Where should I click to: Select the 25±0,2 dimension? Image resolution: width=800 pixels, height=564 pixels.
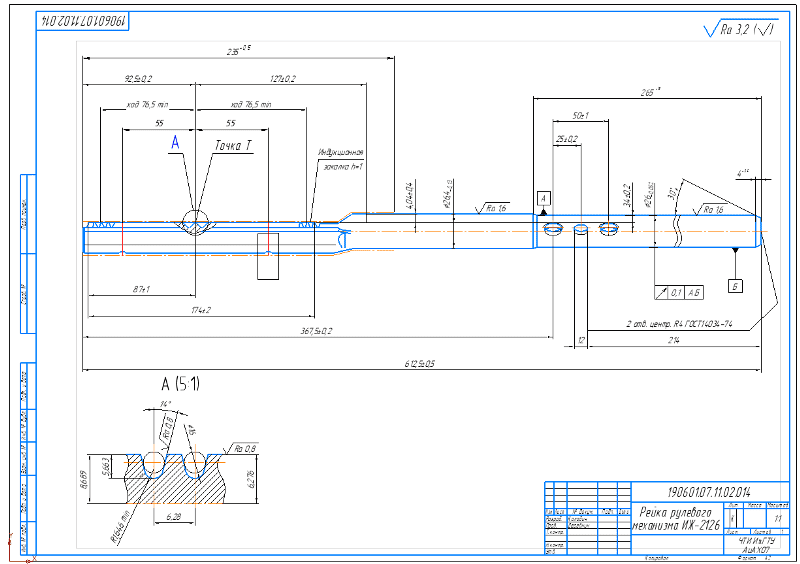566,139
